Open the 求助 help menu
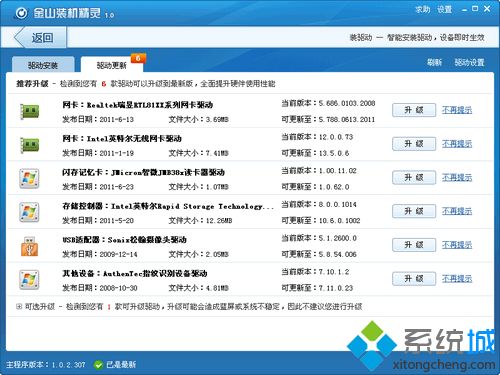The height and width of the screenshot is (375, 500). 423,9
